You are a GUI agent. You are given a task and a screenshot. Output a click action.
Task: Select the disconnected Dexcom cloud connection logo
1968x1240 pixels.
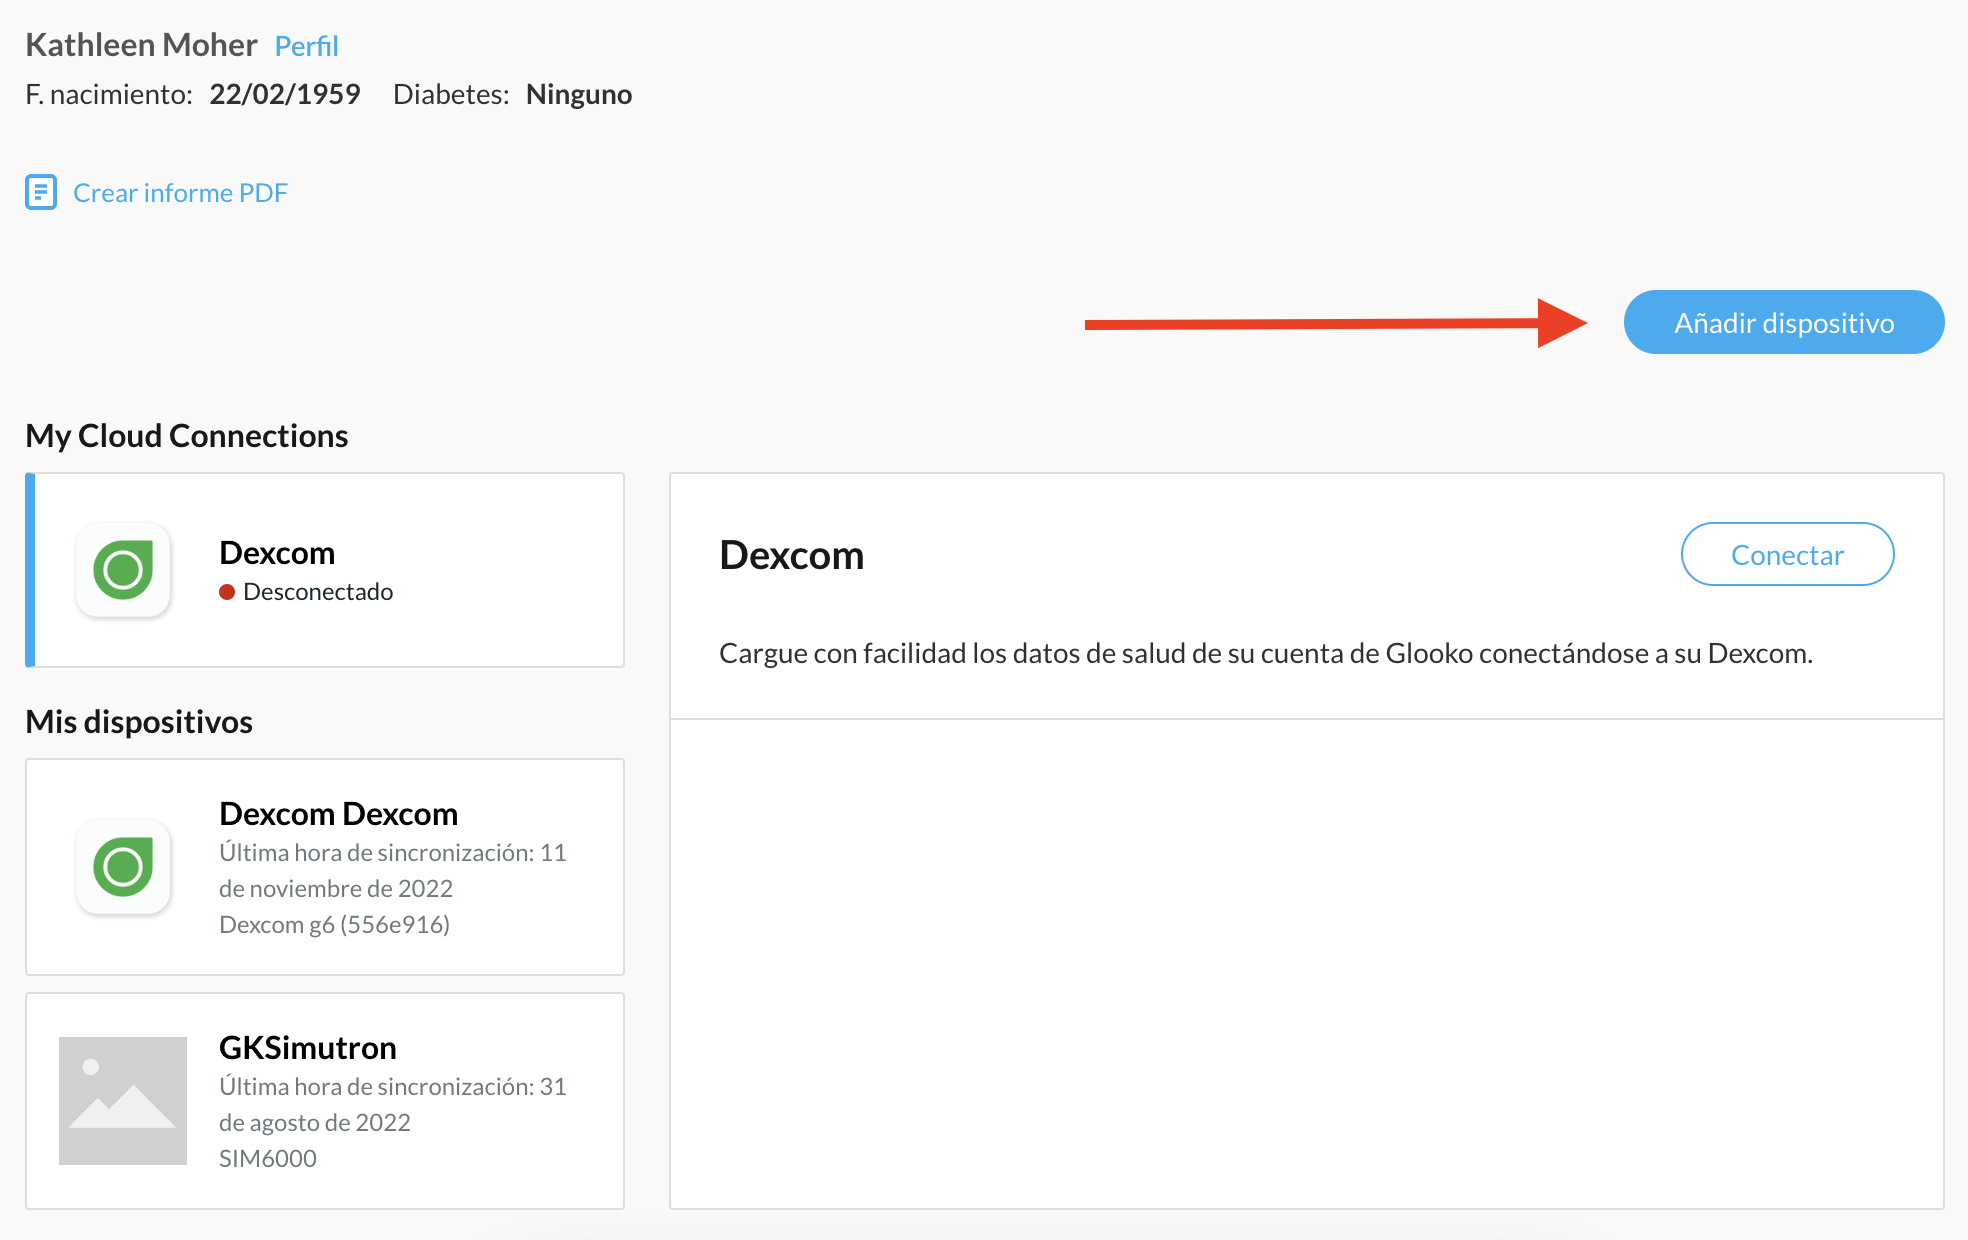(123, 570)
